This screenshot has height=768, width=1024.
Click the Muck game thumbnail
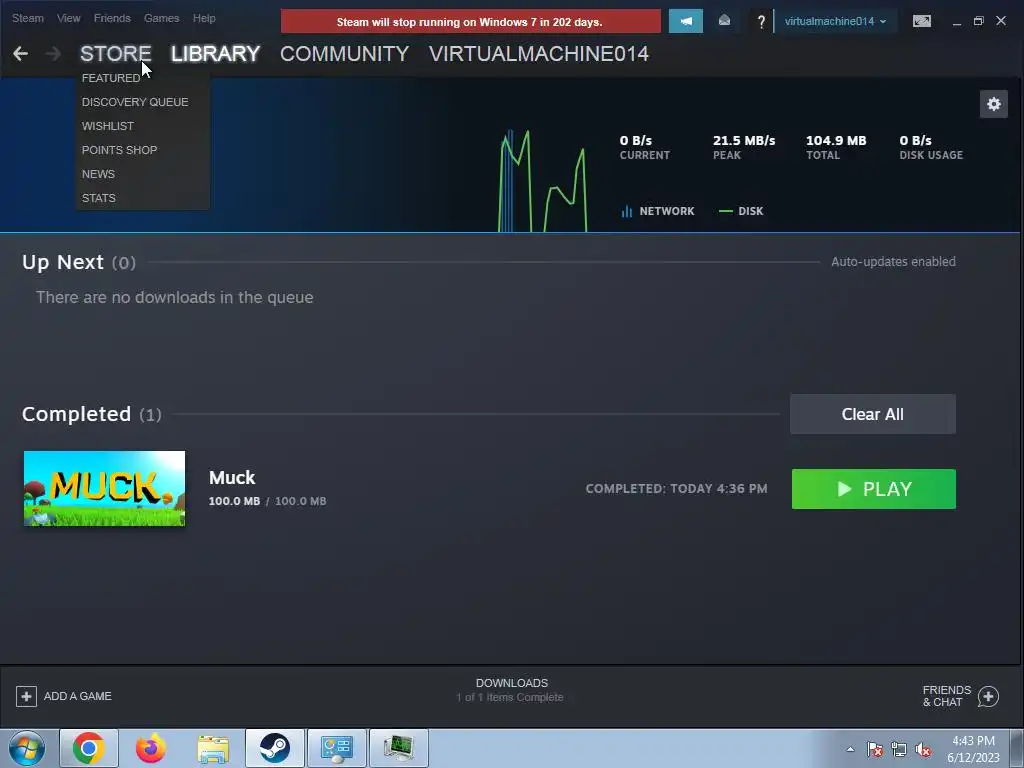[104, 488]
